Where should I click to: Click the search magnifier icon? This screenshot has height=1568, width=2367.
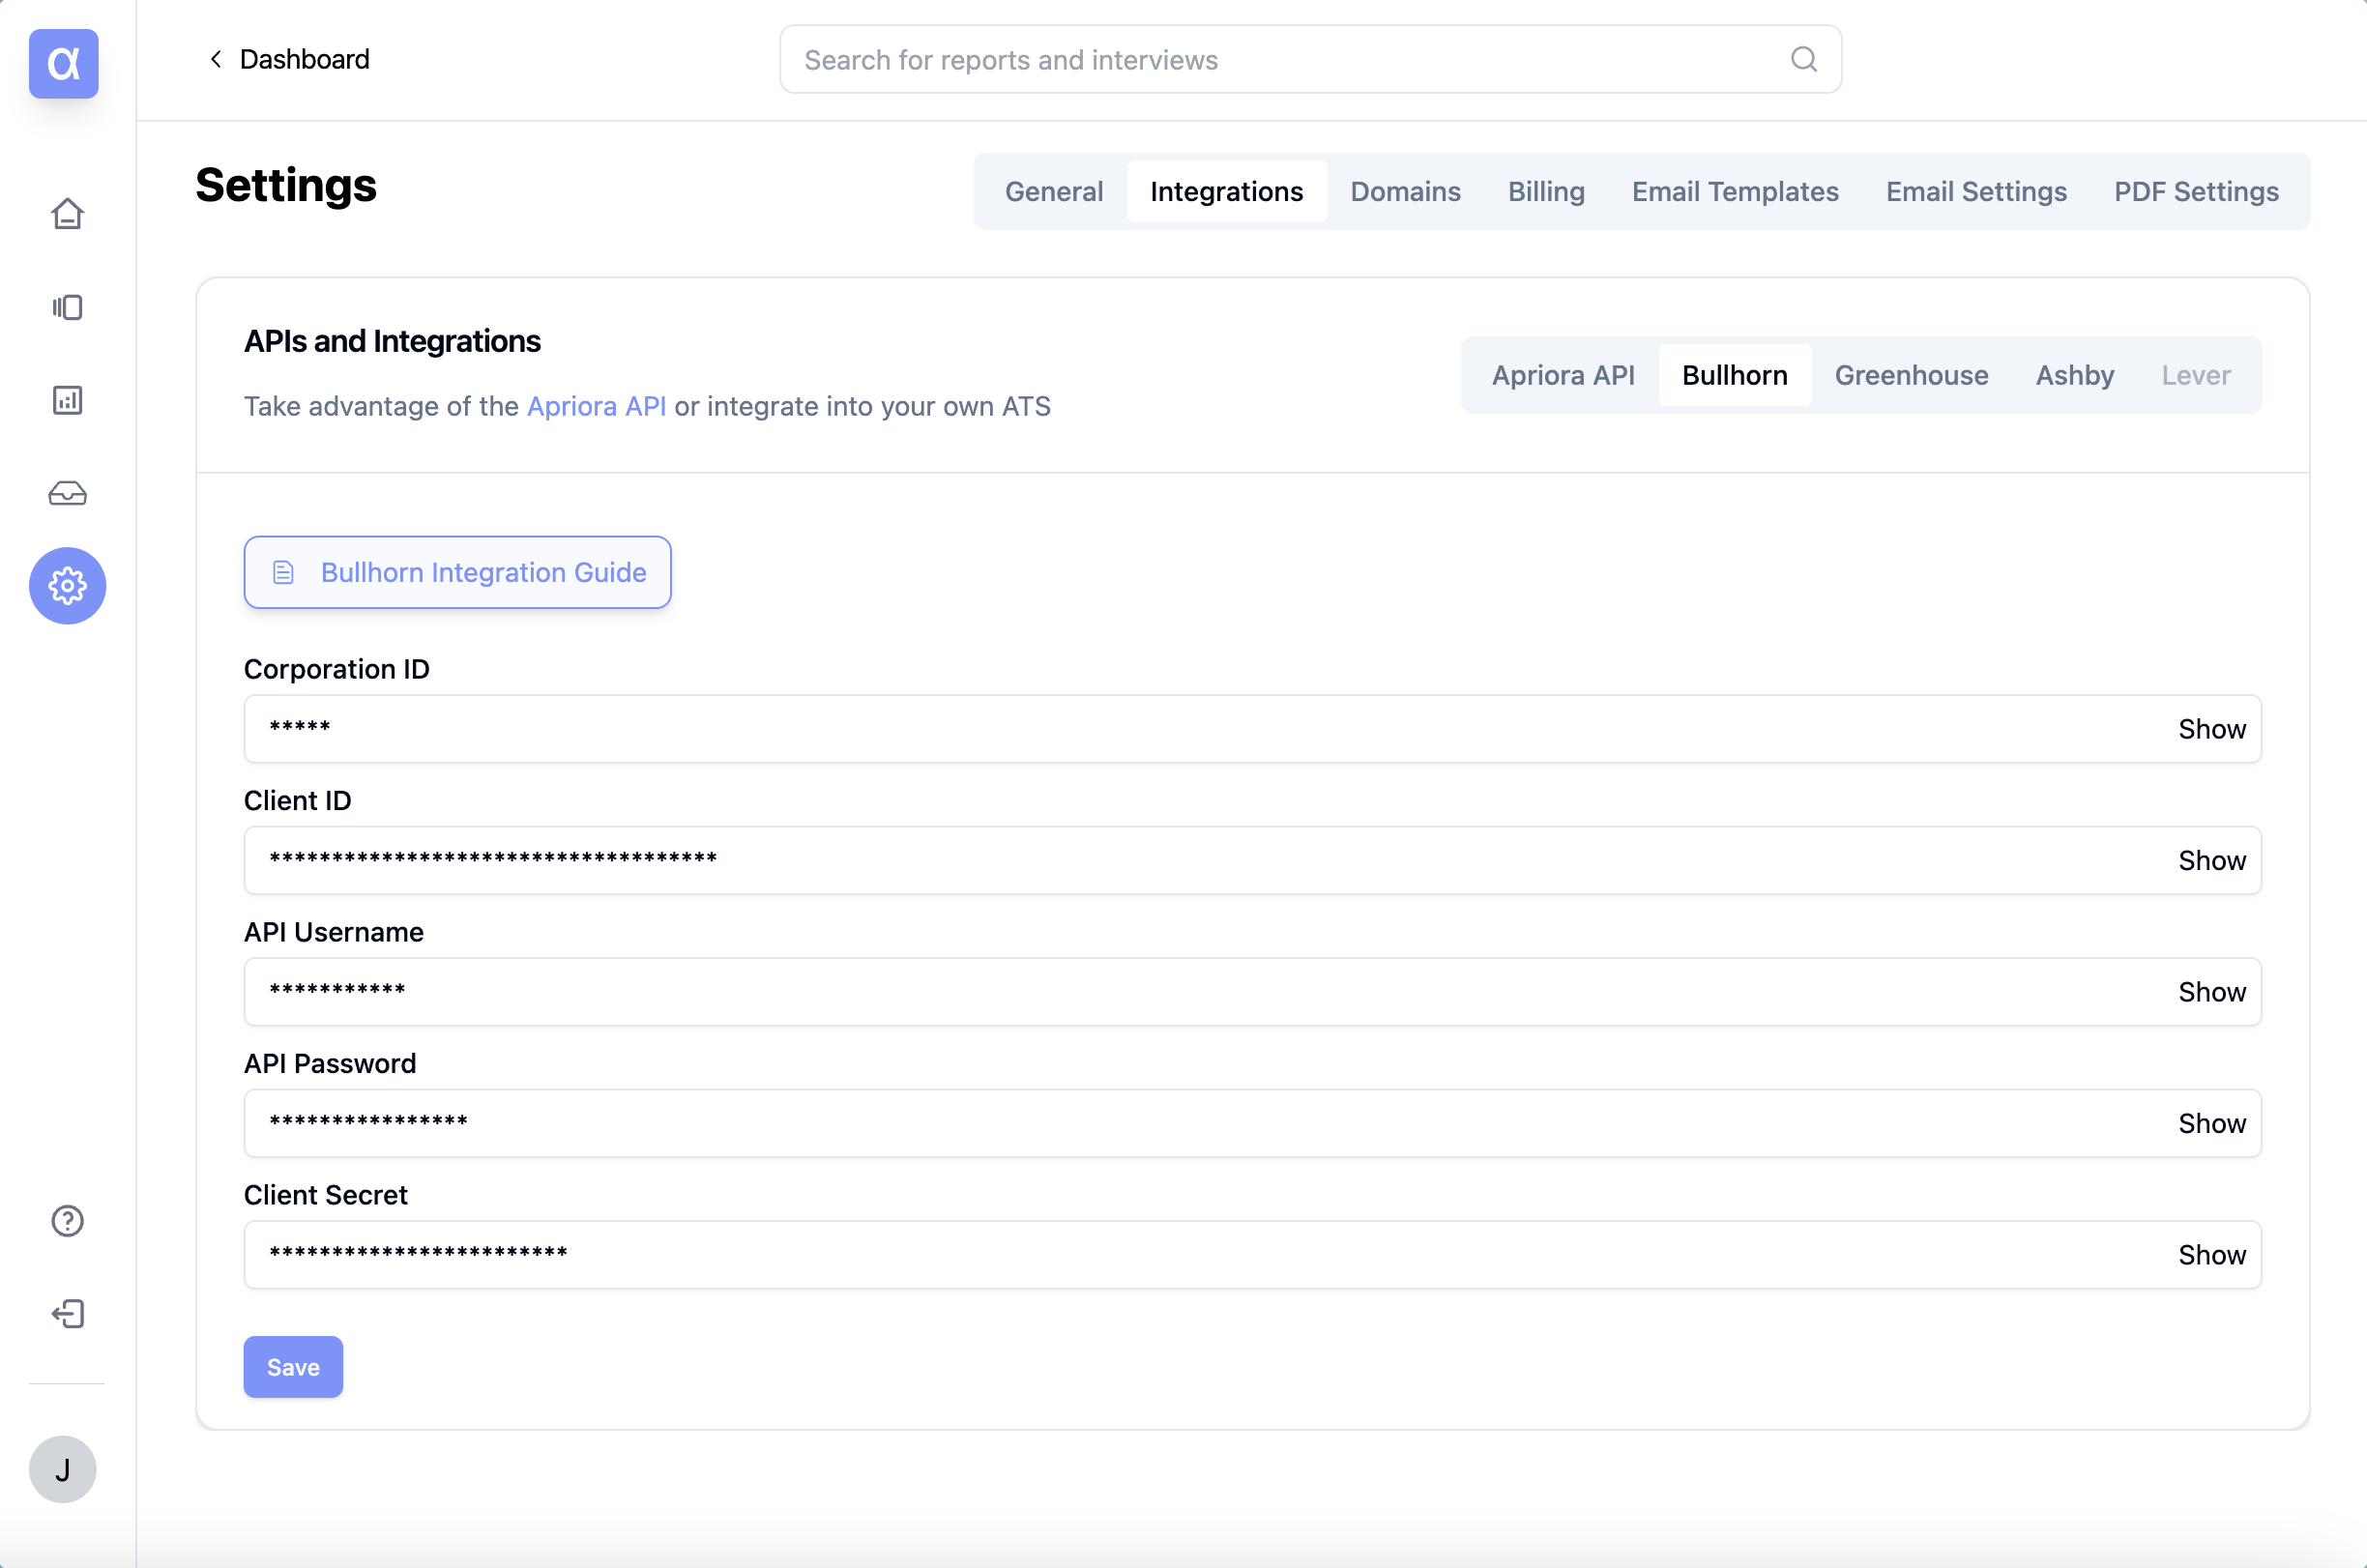(1803, 59)
